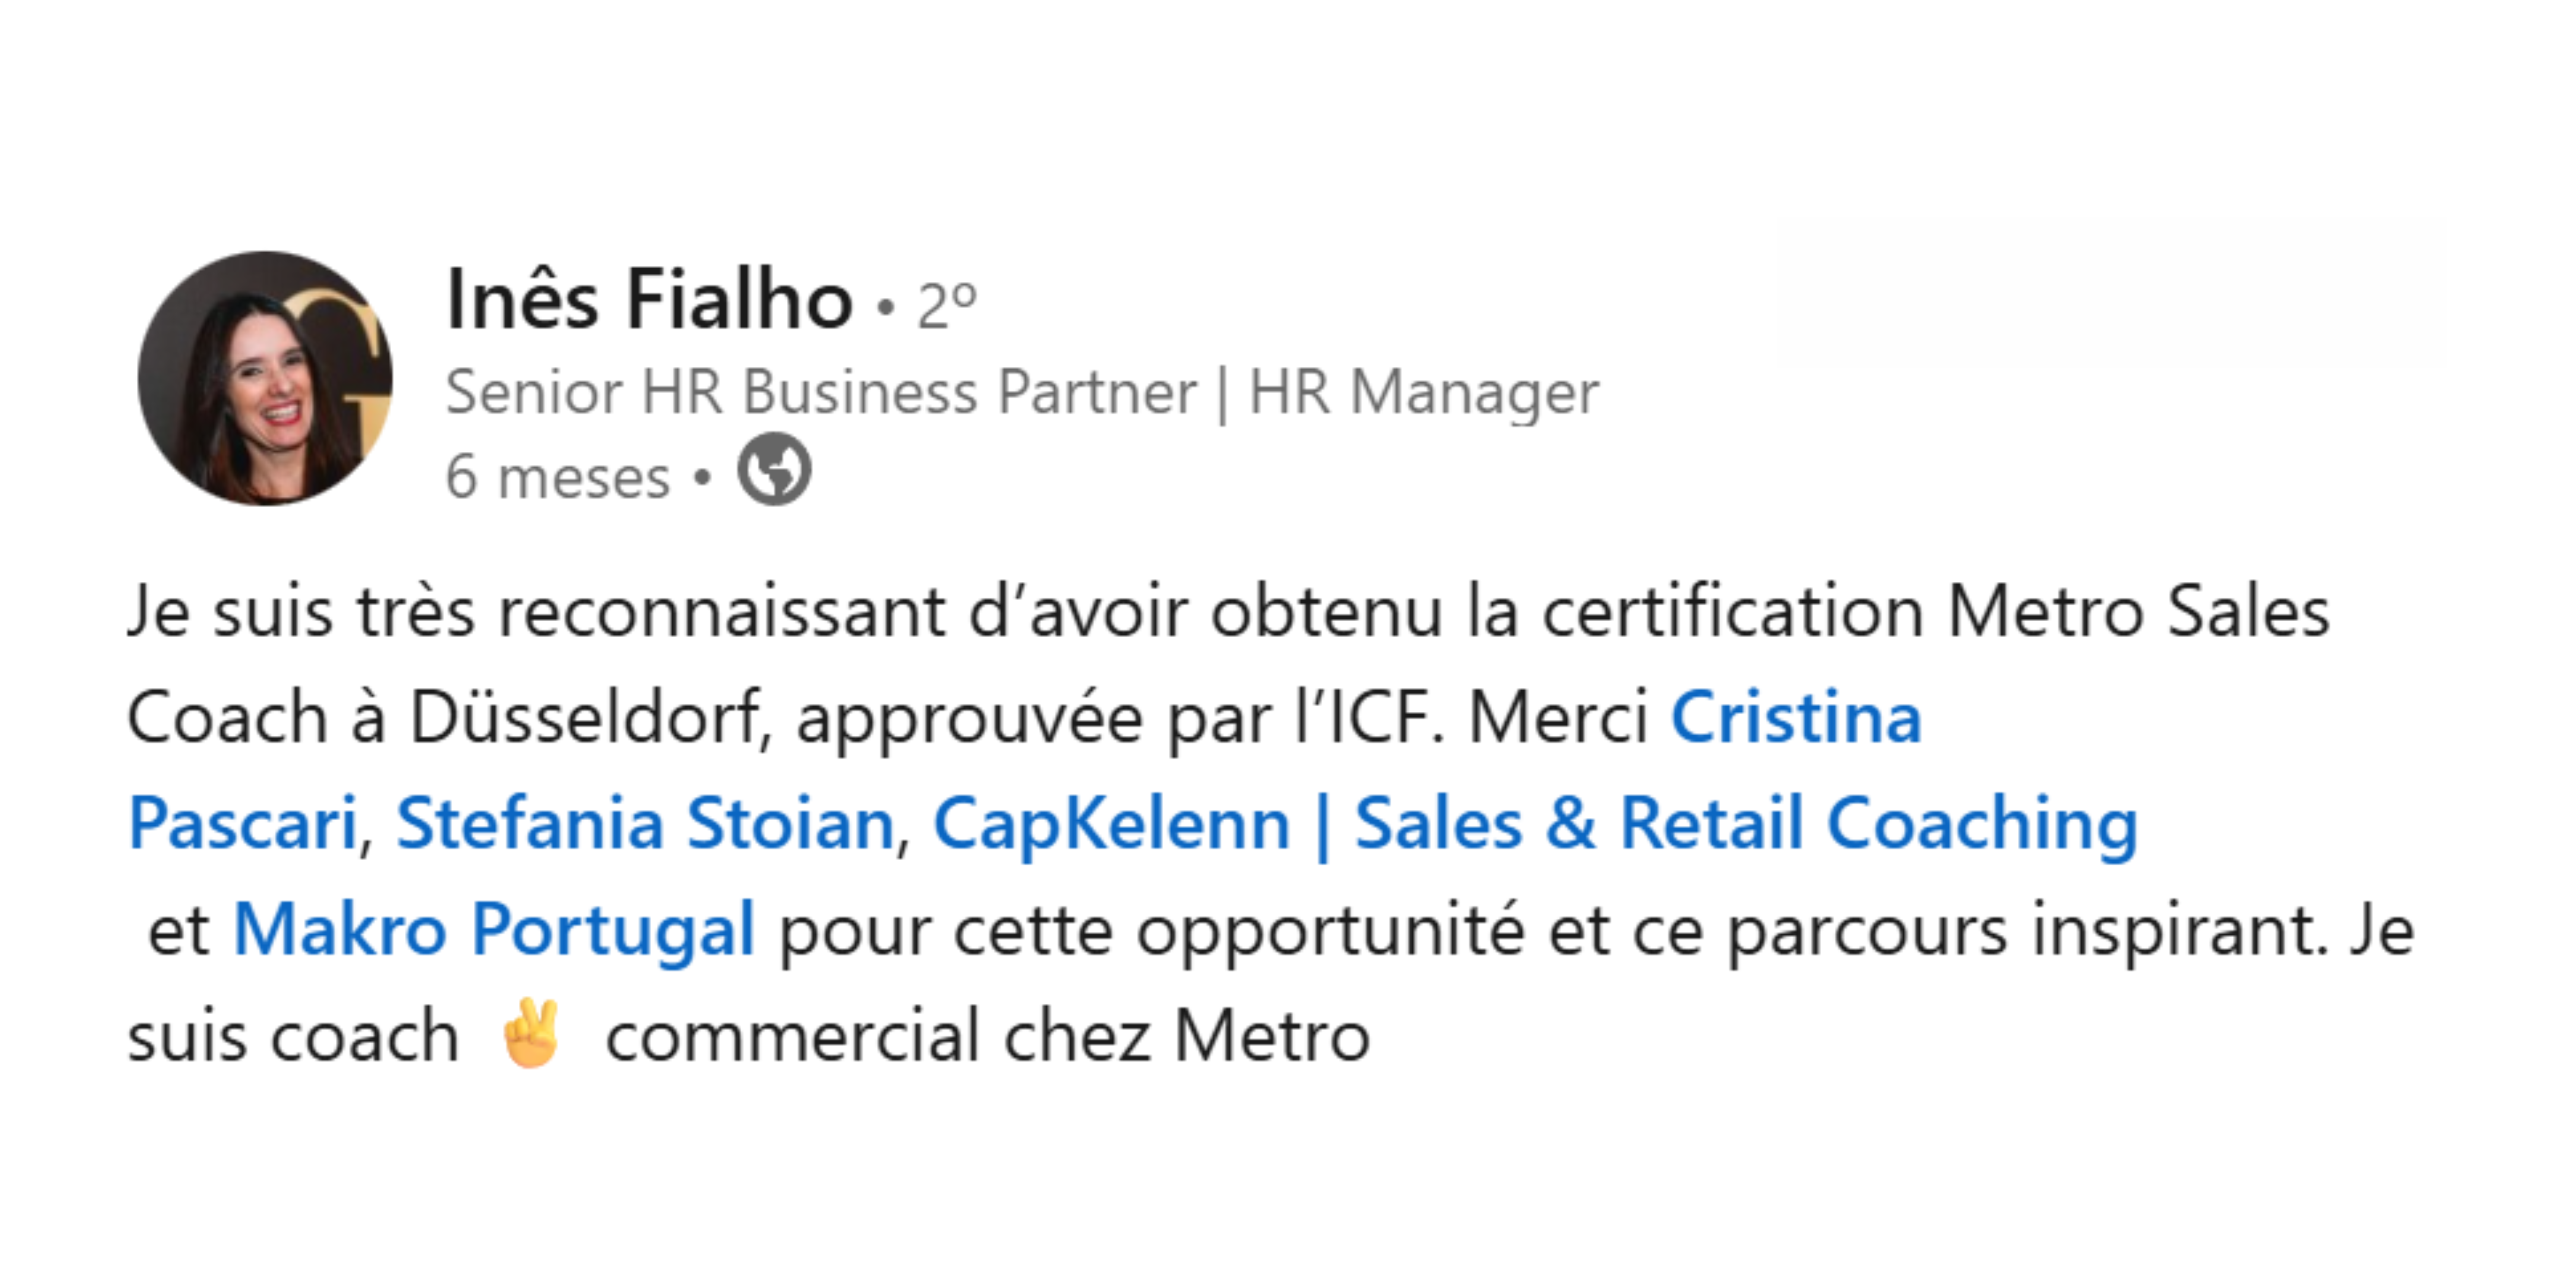Open the Makro Portugal company link
This screenshot has width=2576, height=1288.
pyautogui.click(x=493, y=930)
